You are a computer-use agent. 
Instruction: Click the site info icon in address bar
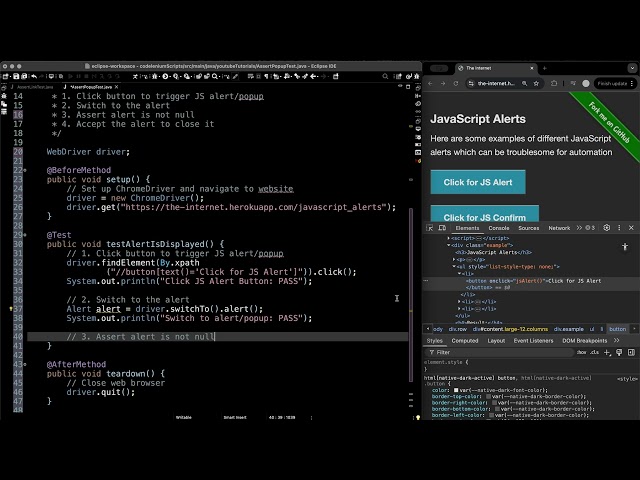tap(471, 83)
